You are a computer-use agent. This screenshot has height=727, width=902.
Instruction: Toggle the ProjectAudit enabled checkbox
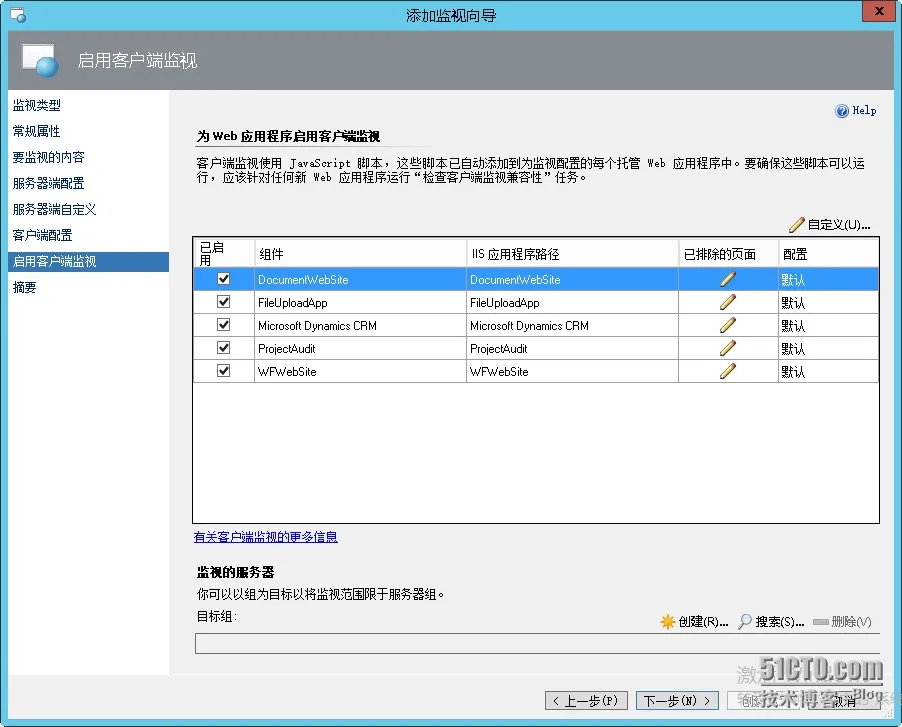tap(223, 348)
